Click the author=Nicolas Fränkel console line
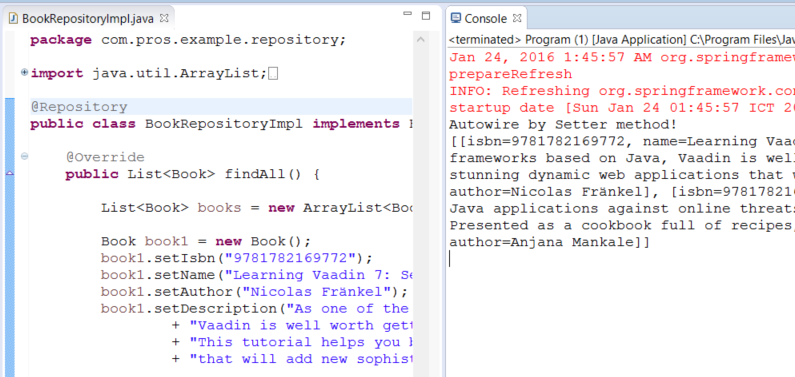This screenshot has width=795, height=377. [622, 192]
